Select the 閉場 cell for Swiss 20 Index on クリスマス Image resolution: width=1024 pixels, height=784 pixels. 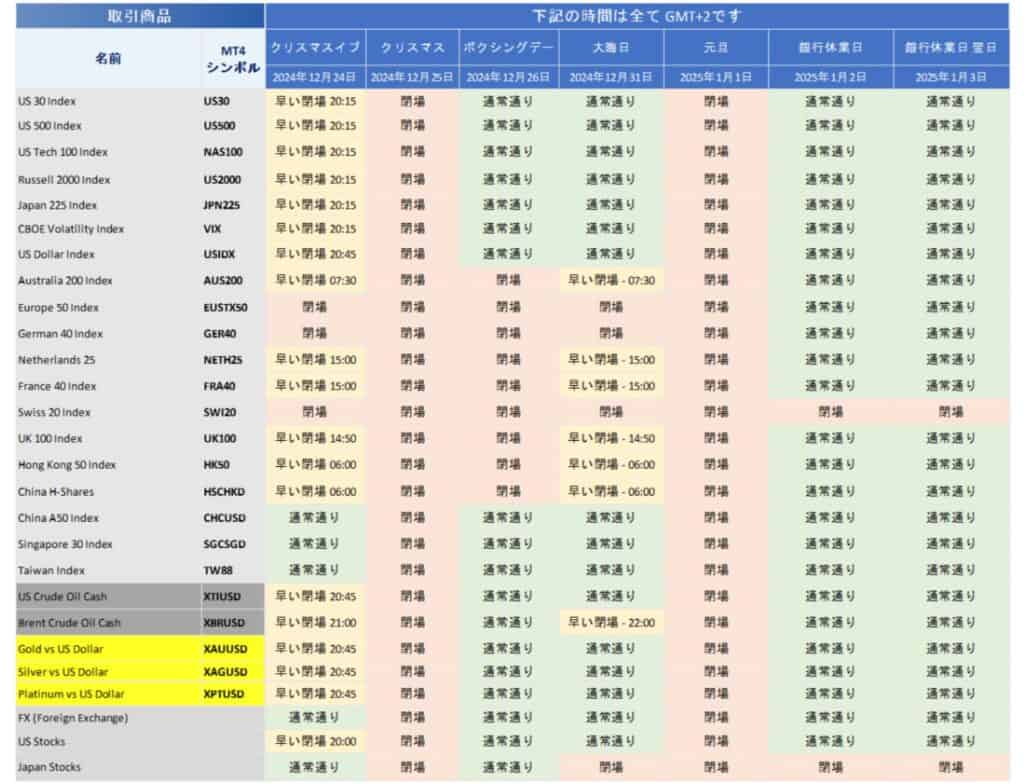[412, 412]
